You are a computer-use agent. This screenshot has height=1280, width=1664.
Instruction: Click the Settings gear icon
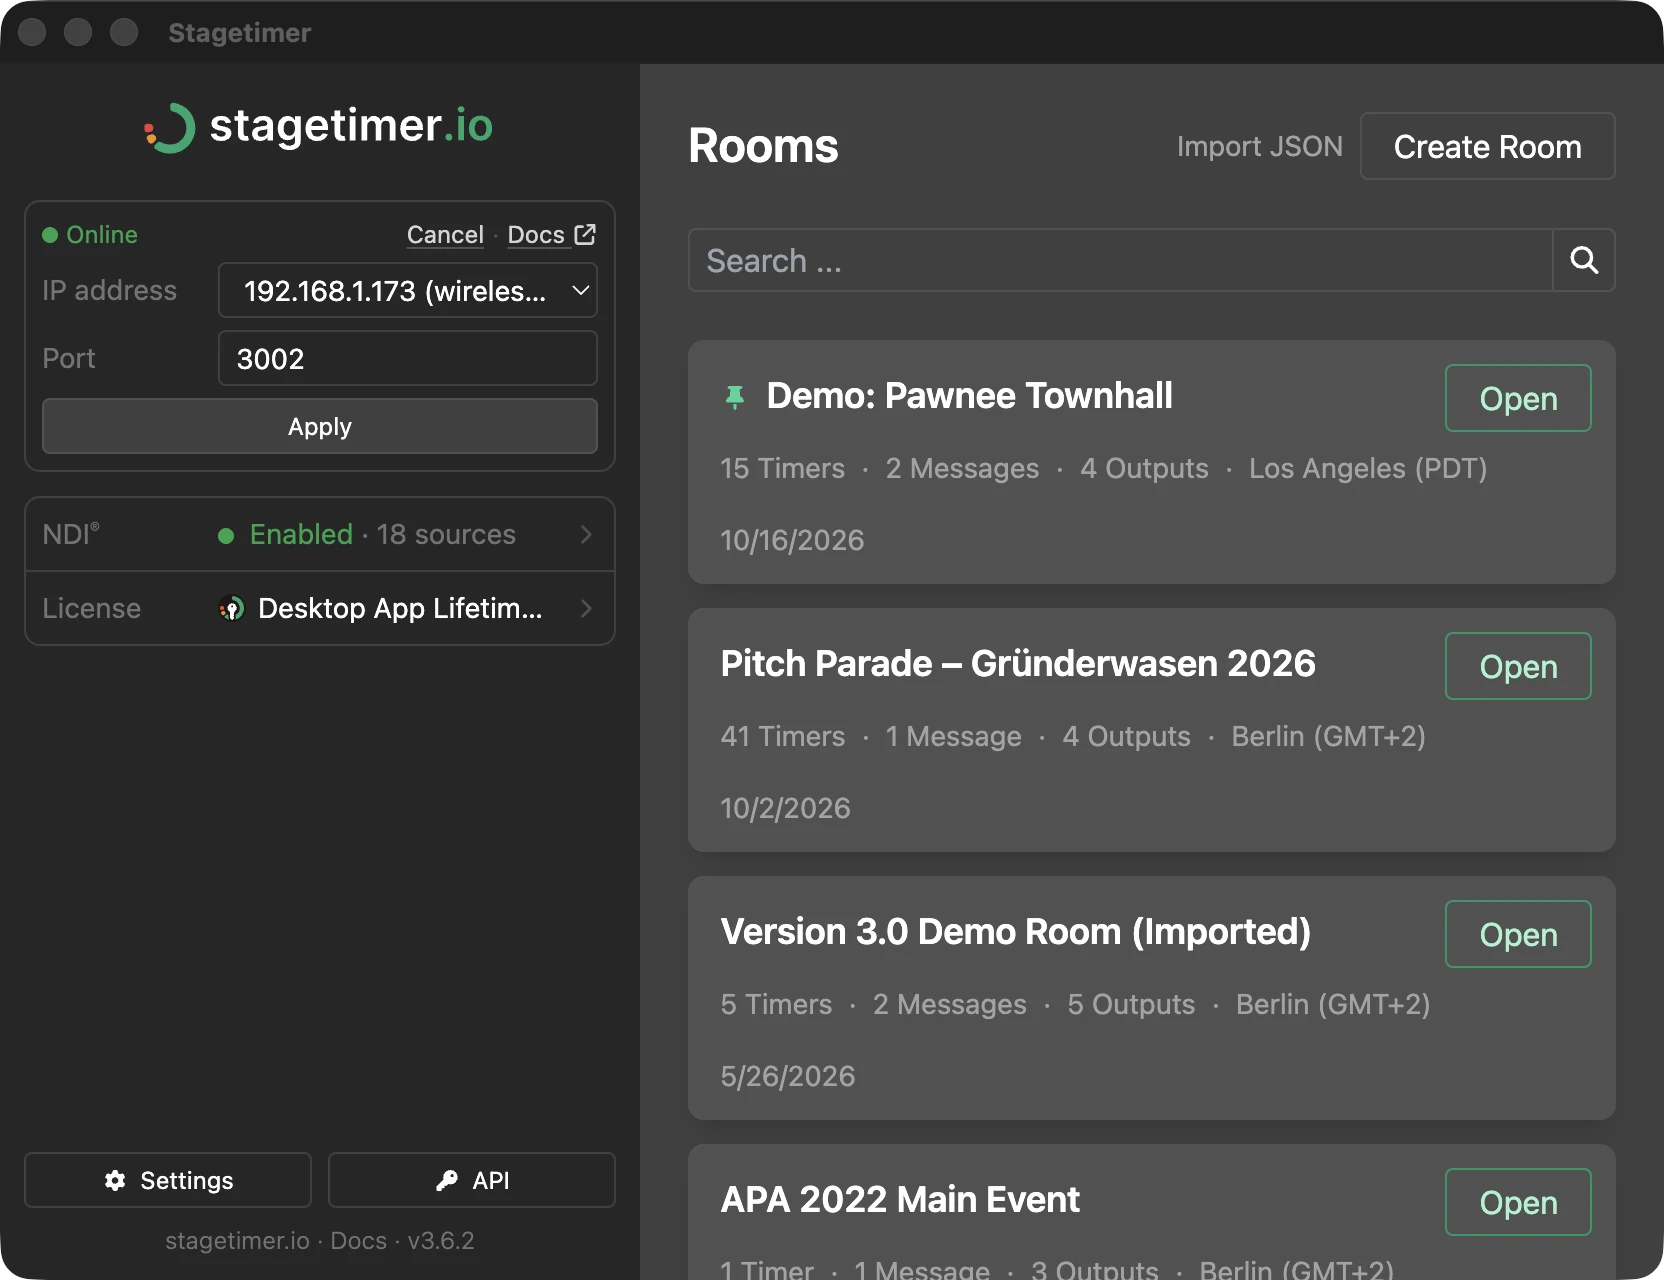115,1180
